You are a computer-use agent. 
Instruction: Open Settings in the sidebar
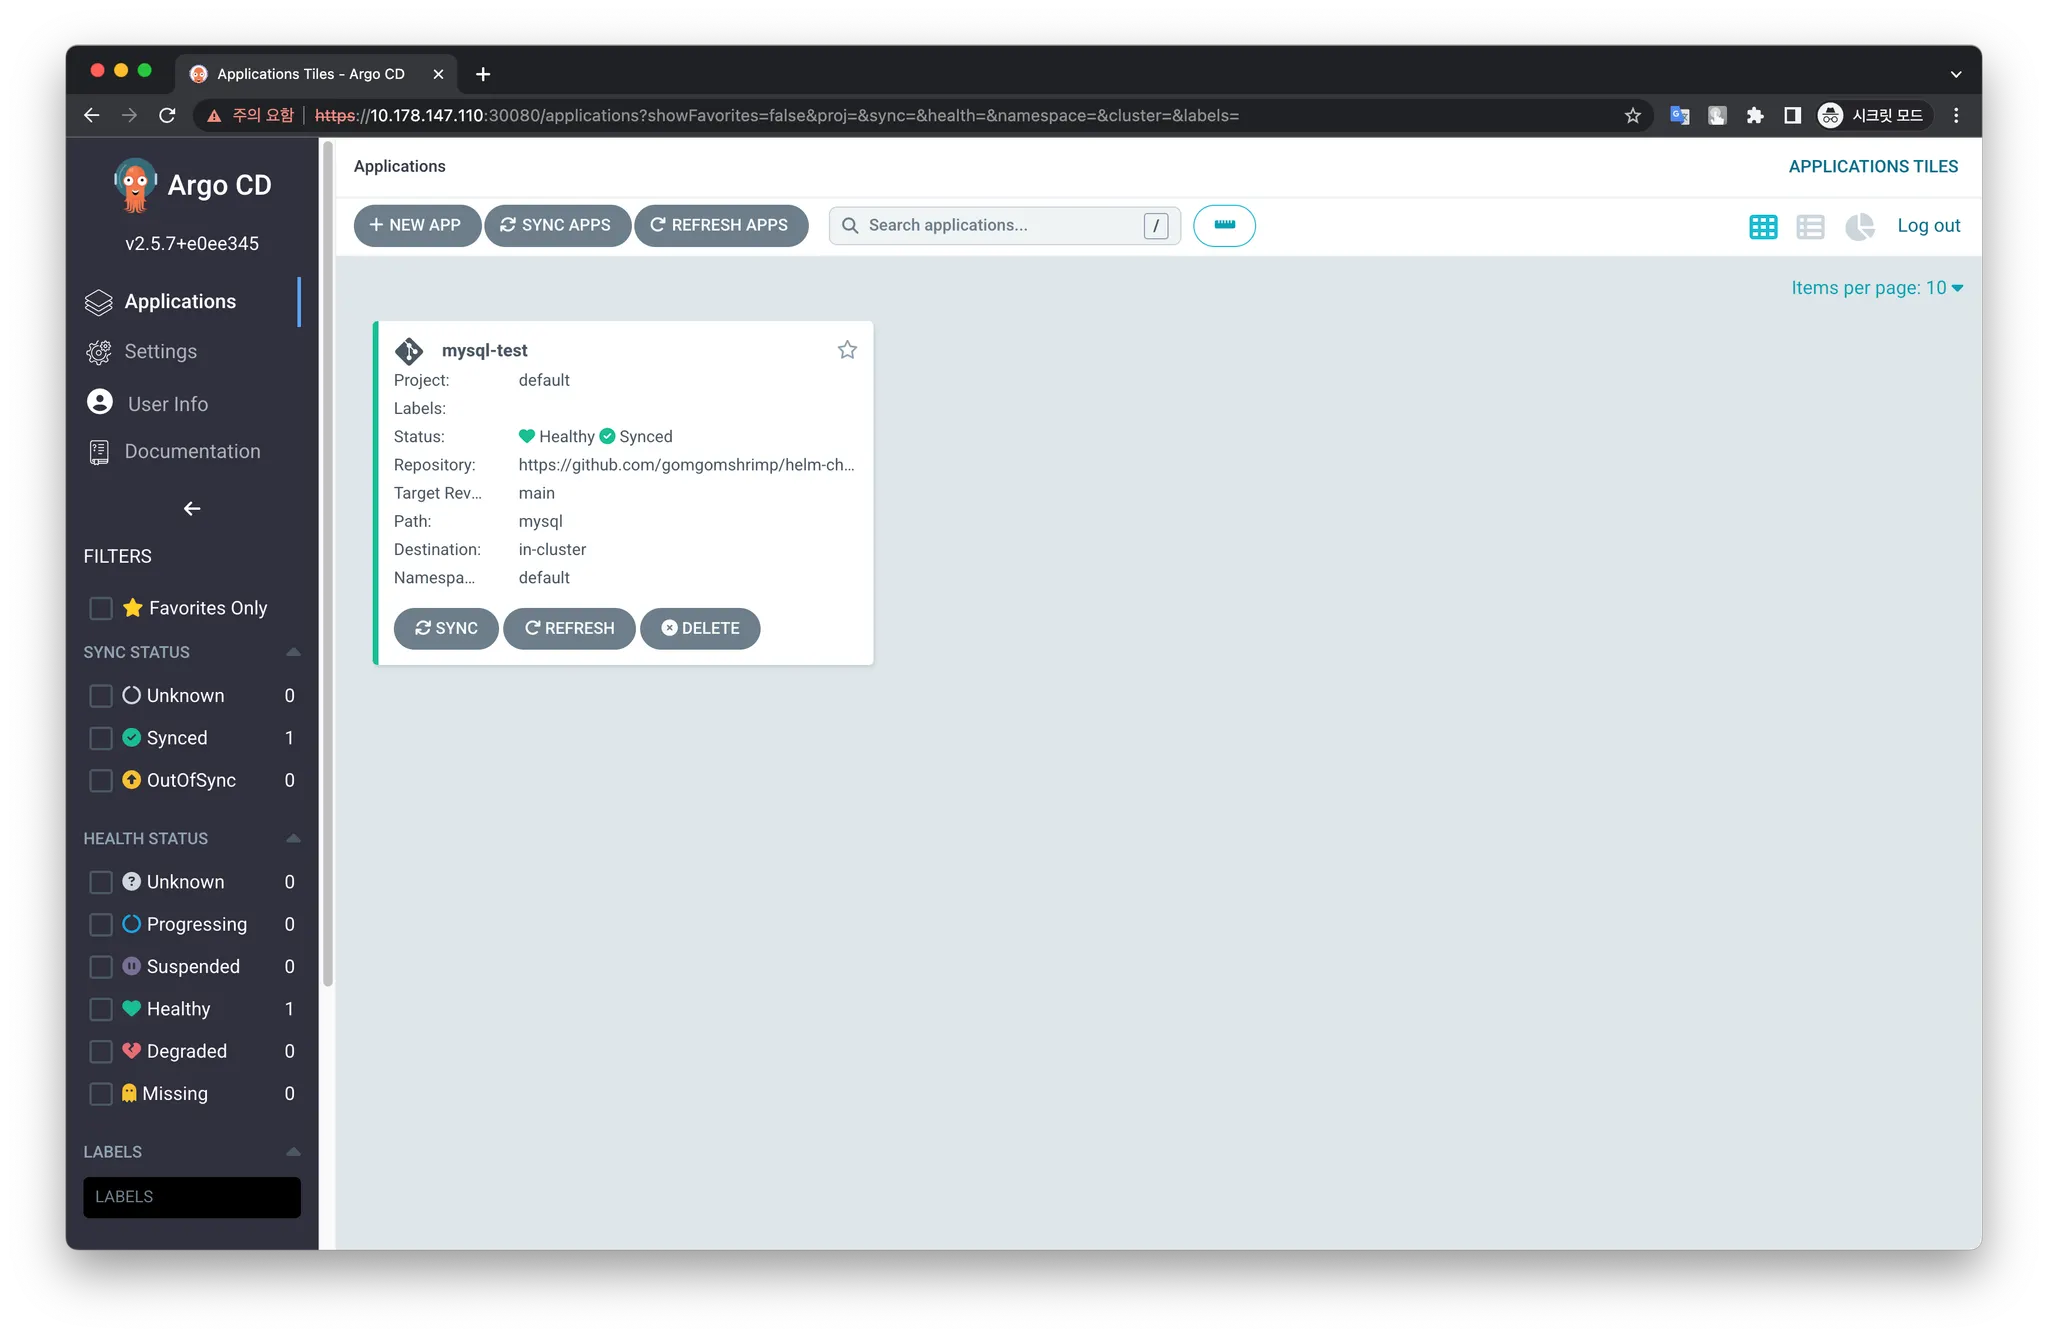160,352
